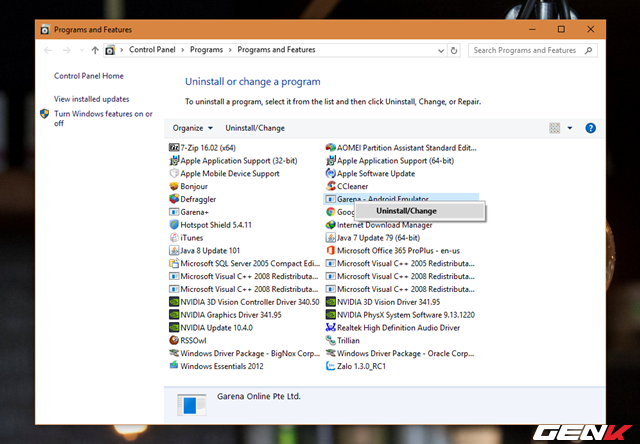The height and width of the screenshot is (444, 640).
Task: Select Java 7 Update 79 (64-bit)
Action: point(373,238)
